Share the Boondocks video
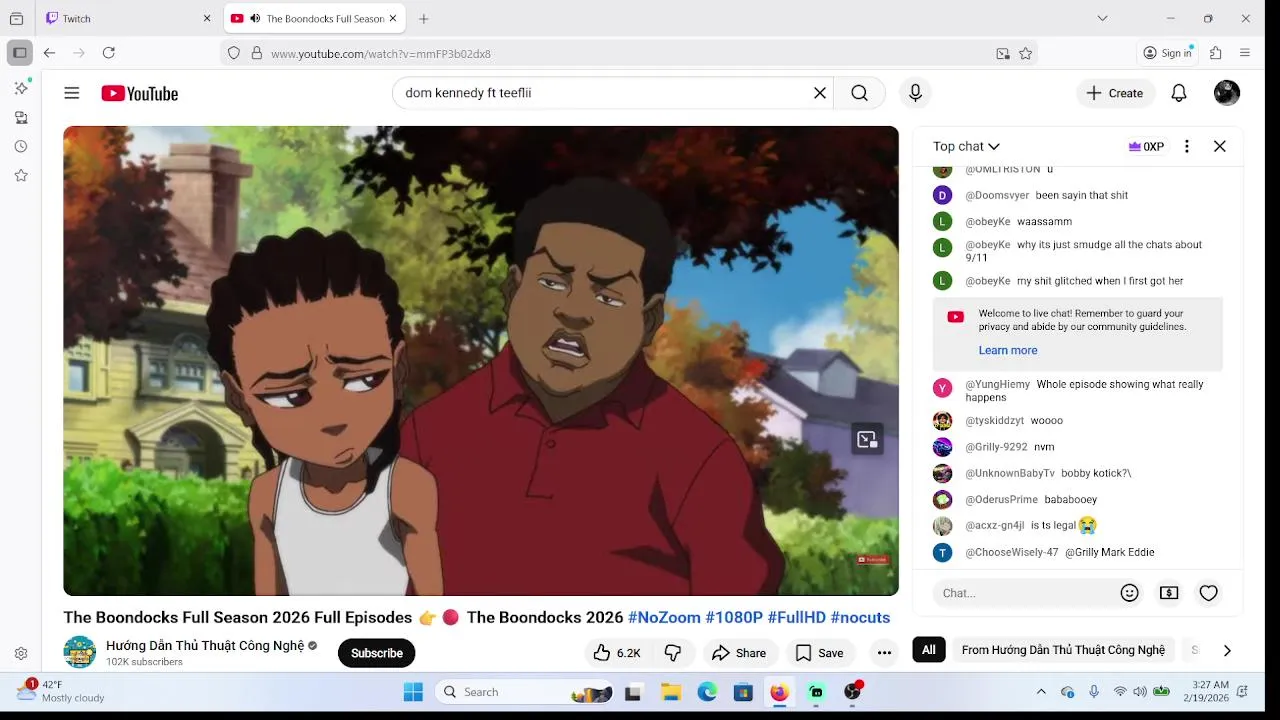 [x=739, y=653]
